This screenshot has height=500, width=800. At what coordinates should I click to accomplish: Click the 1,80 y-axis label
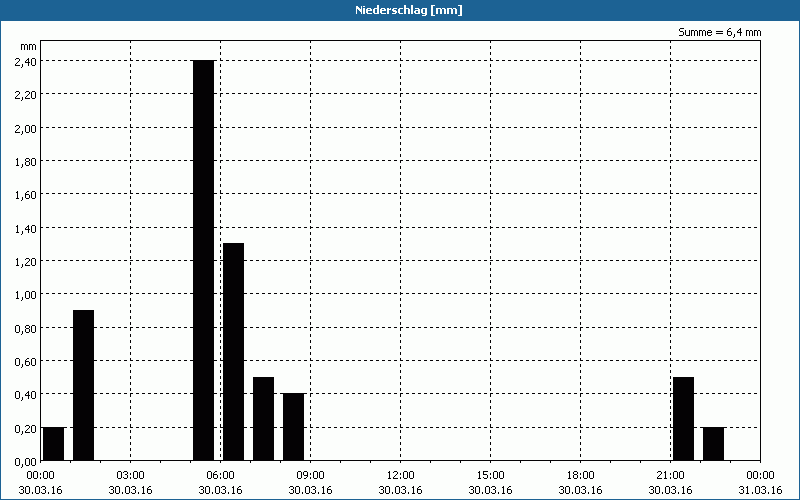[26, 161]
